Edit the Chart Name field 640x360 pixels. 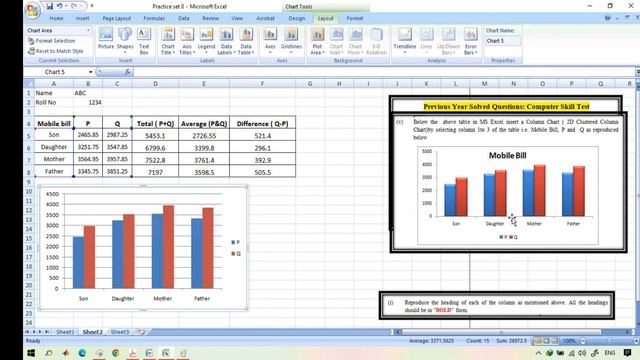click(x=503, y=41)
